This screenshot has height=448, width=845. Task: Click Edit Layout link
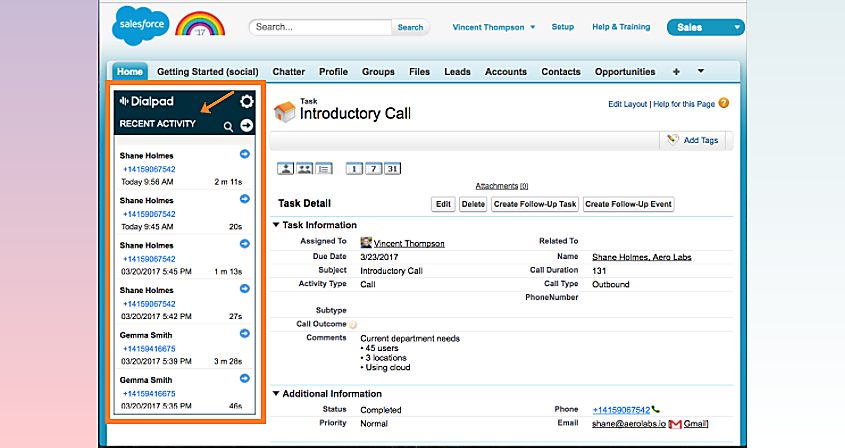point(627,104)
